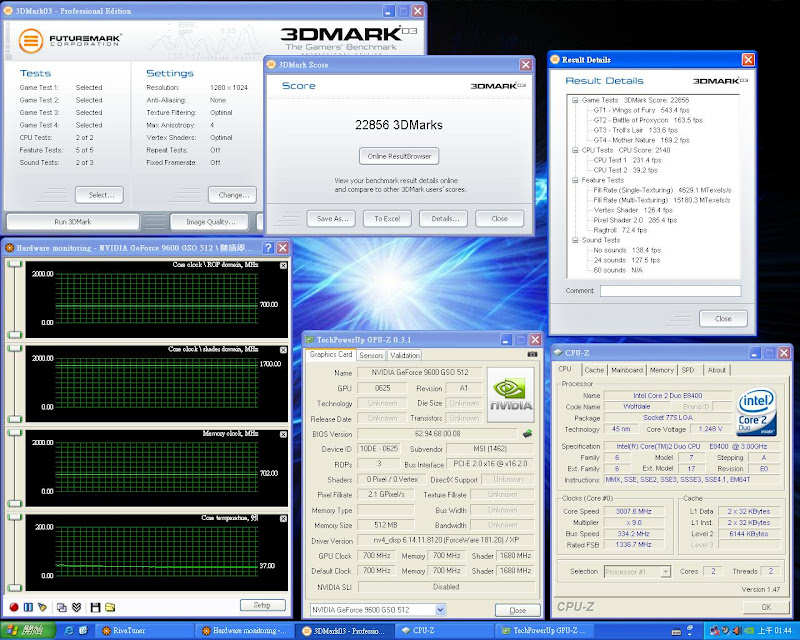Viewport: 800px width, 640px height.
Task: Pause hardware monitoring with blue pause icon
Action: pos(28,607)
